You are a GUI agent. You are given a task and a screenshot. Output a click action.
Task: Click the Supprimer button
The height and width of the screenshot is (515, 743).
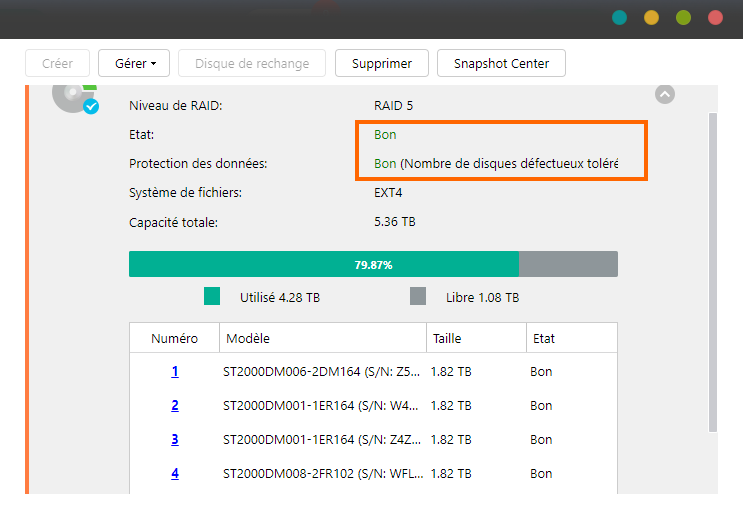381,63
